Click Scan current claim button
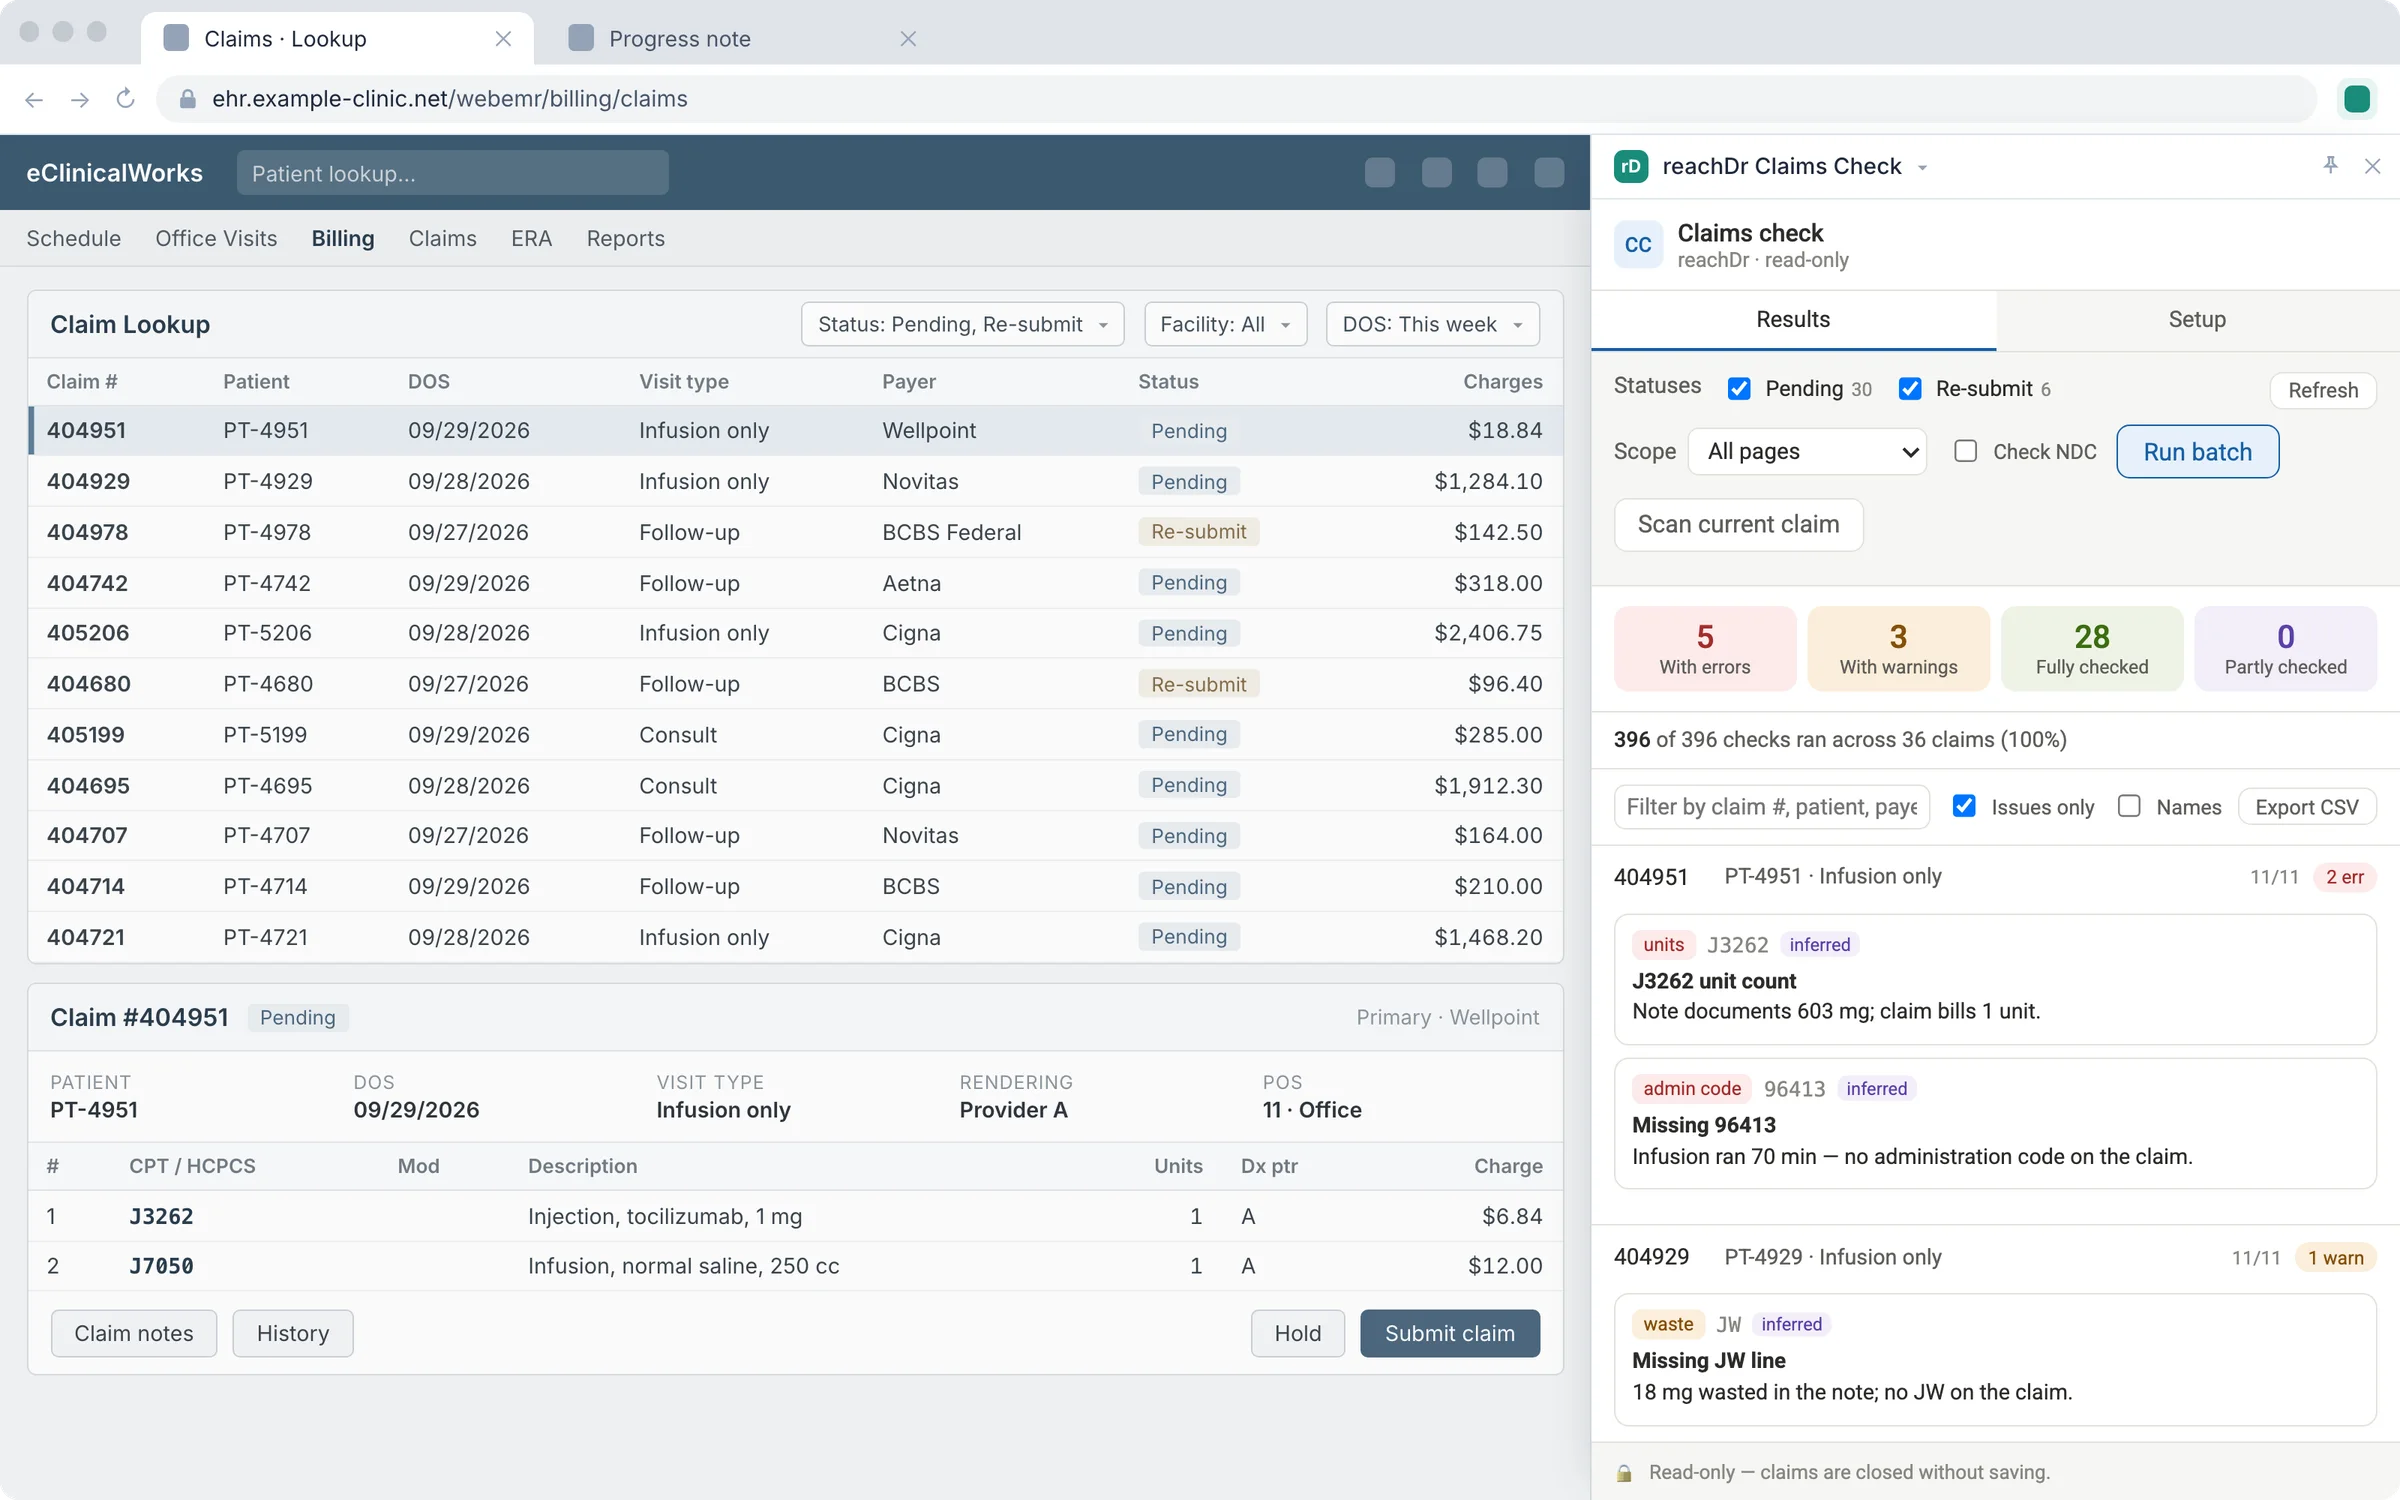Screen dimensions: 2400x1500 [x=1738, y=525]
